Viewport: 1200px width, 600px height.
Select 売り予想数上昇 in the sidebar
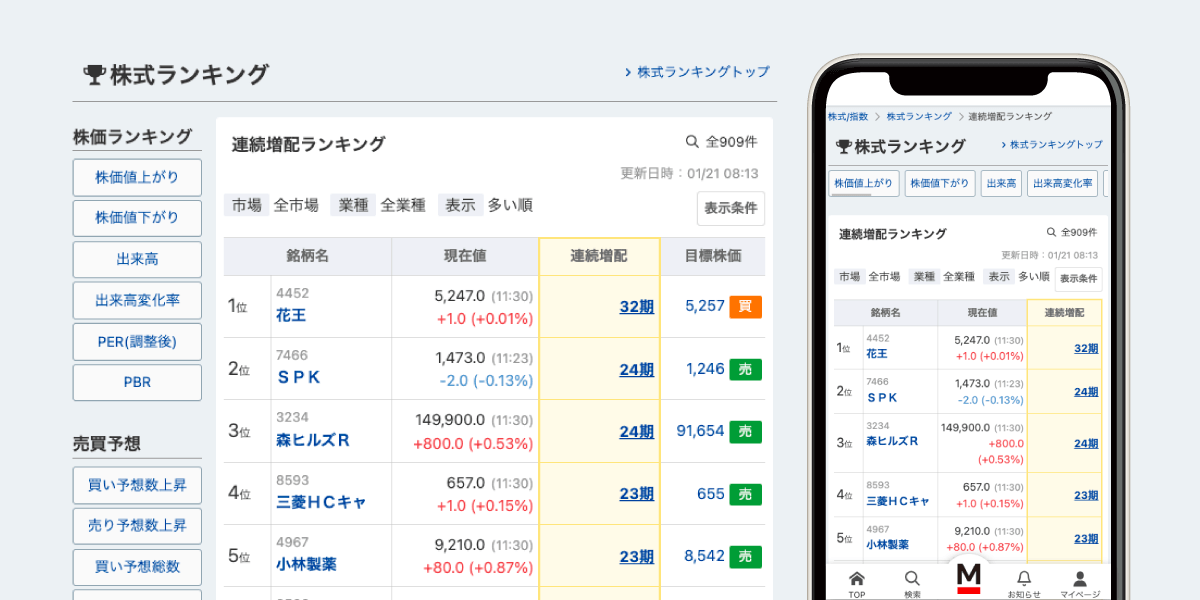click(x=137, y=526)
